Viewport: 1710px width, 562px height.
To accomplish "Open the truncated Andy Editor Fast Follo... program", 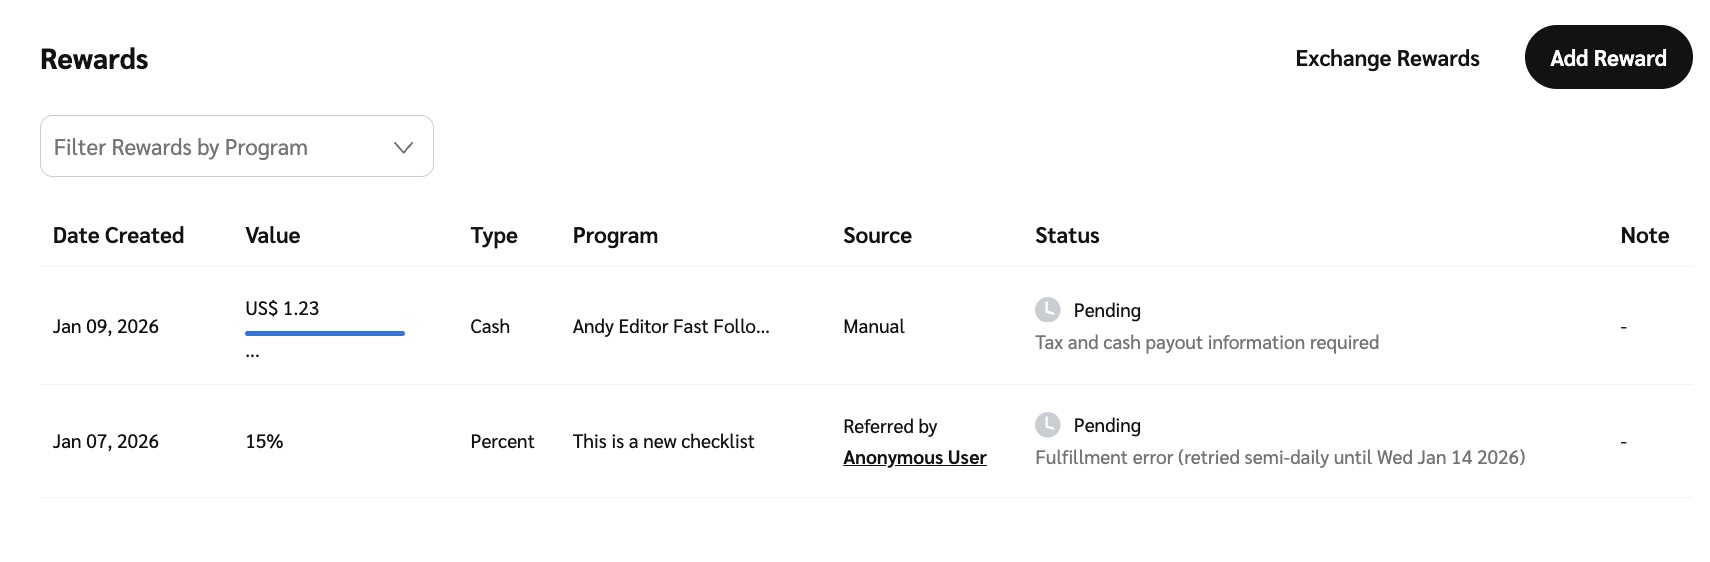I will (671, 327).
